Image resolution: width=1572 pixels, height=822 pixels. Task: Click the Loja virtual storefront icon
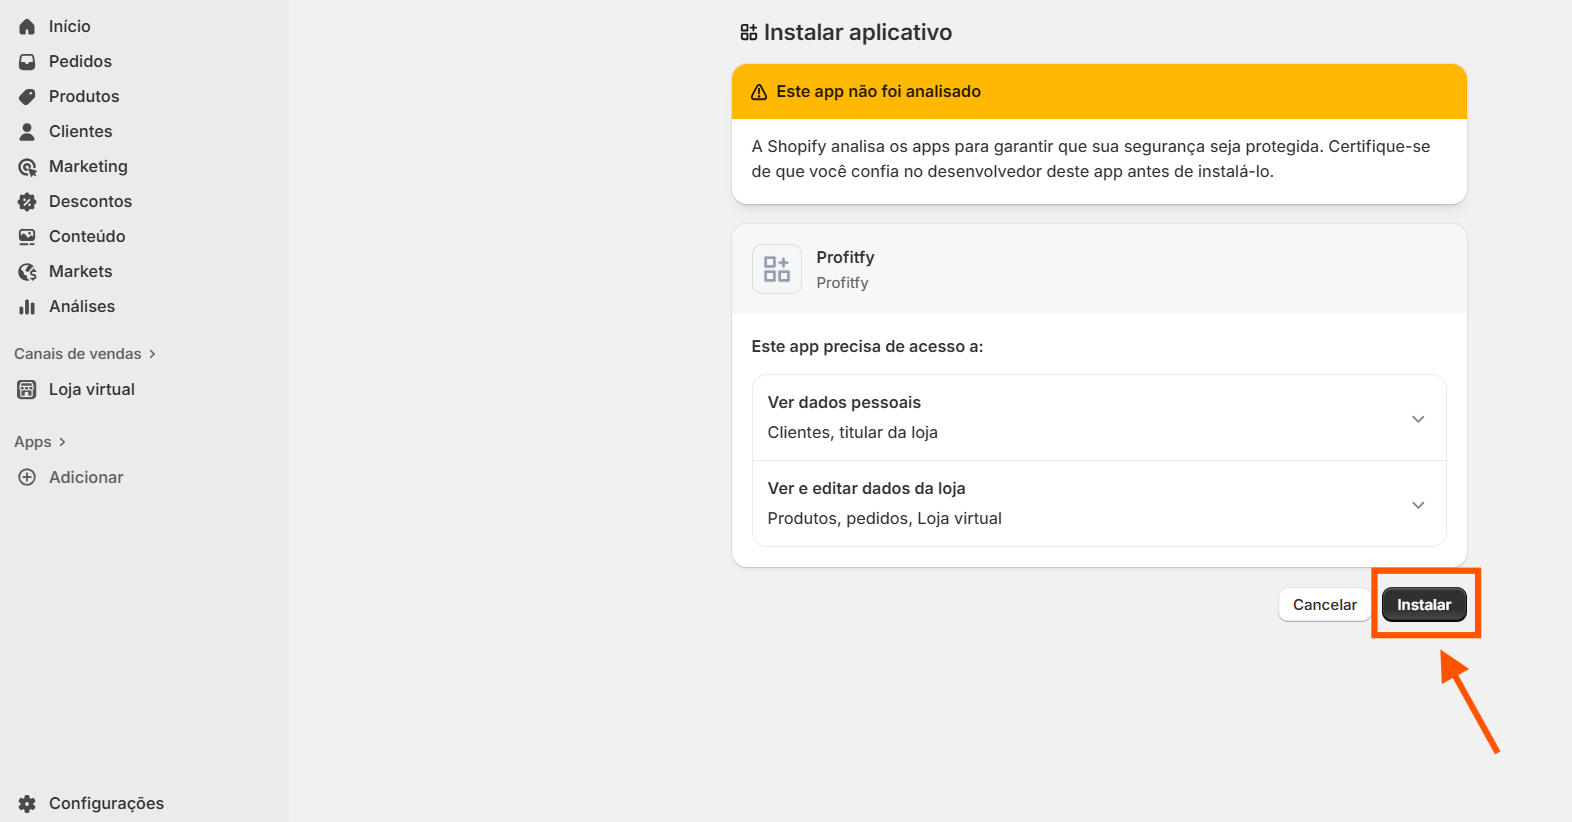point(27,390)
